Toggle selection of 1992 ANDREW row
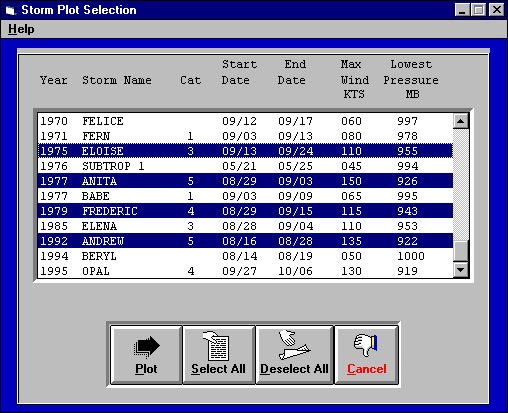The height and width of the screenshot is (413, 508). point(245,241)
